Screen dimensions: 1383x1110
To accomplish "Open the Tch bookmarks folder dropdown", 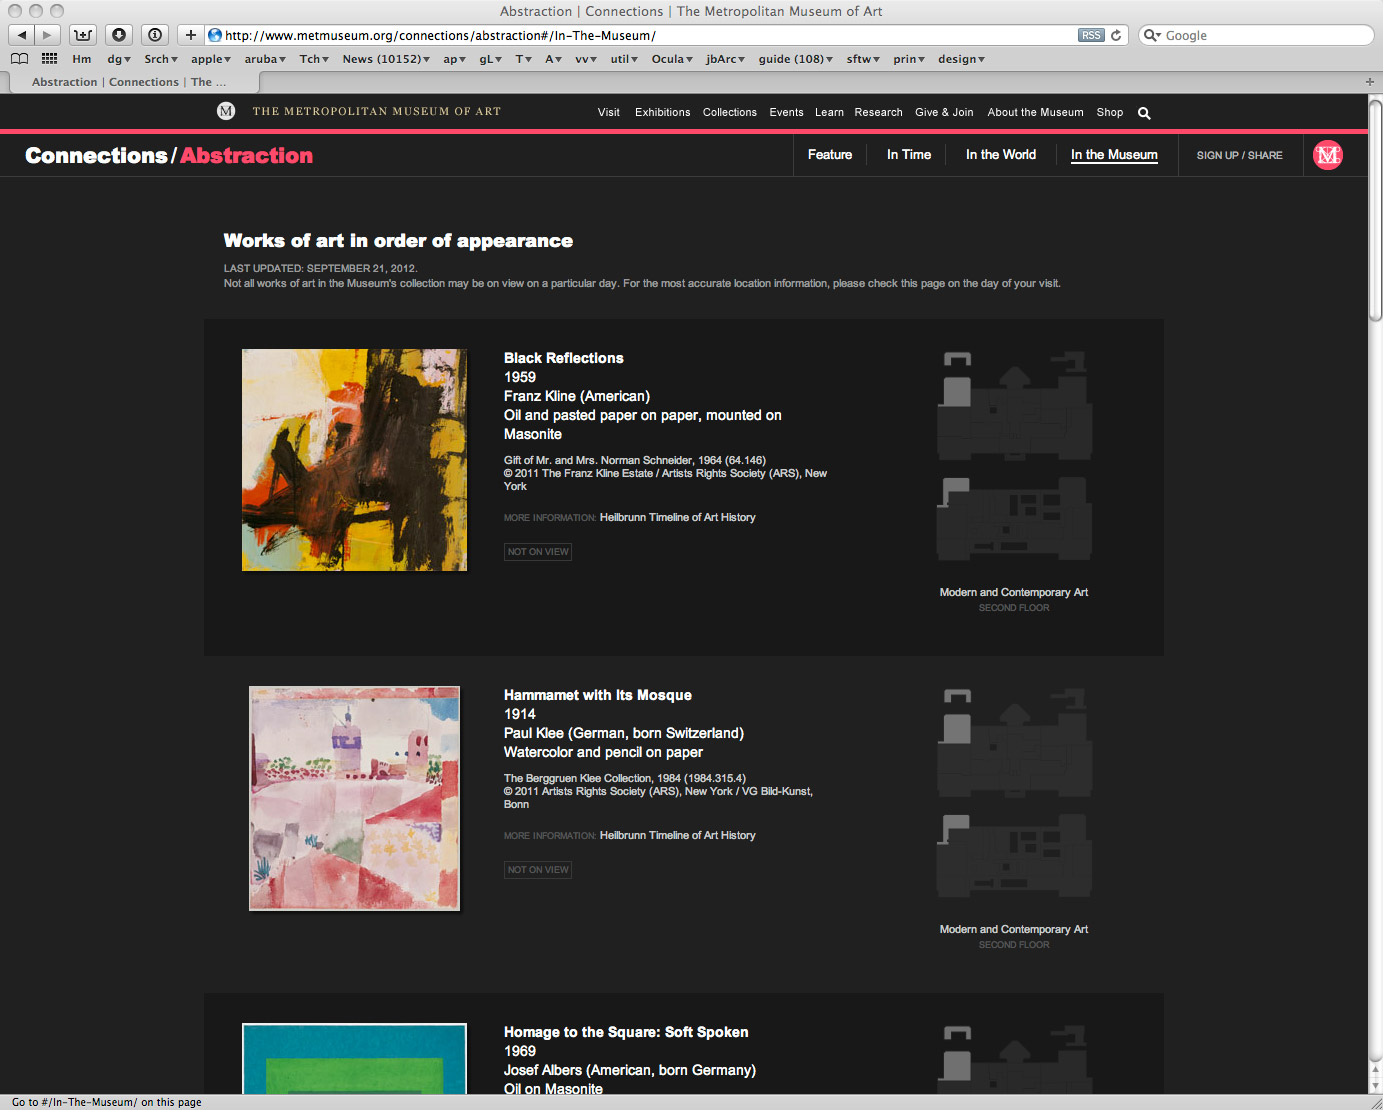I will [314, 59].
